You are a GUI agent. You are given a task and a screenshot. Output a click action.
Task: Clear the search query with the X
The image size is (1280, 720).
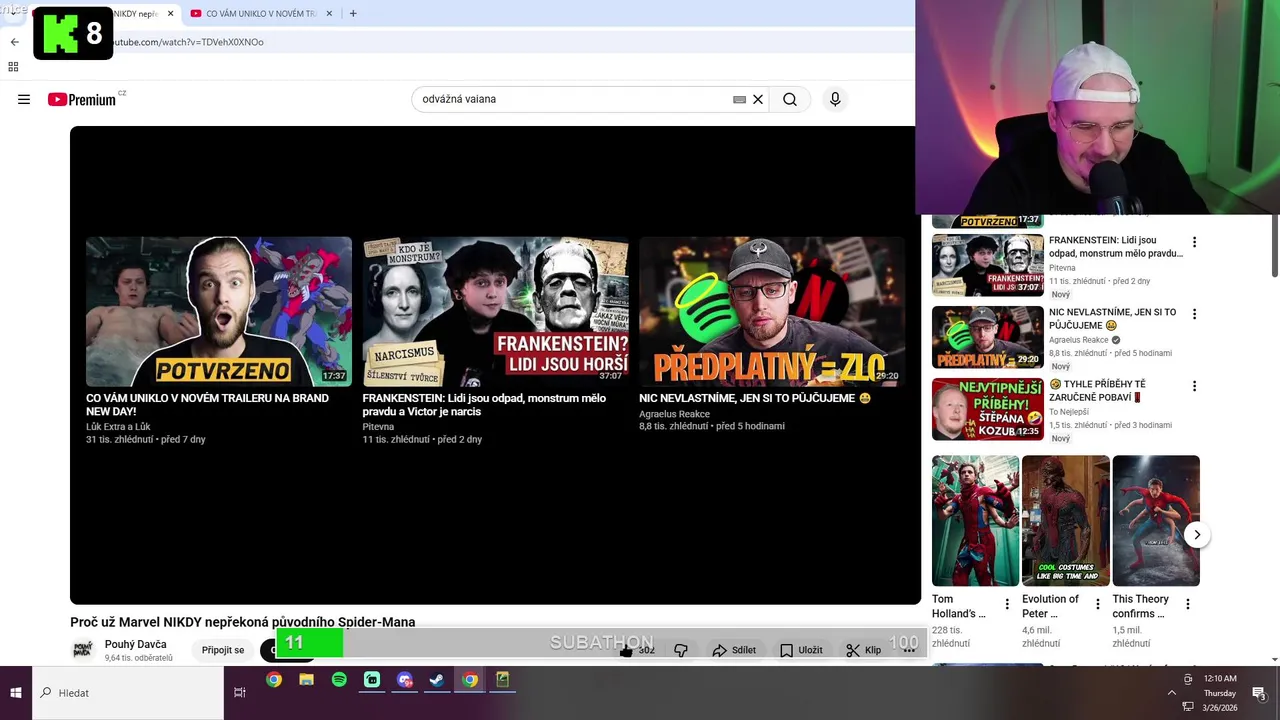[x=758, y=99]
